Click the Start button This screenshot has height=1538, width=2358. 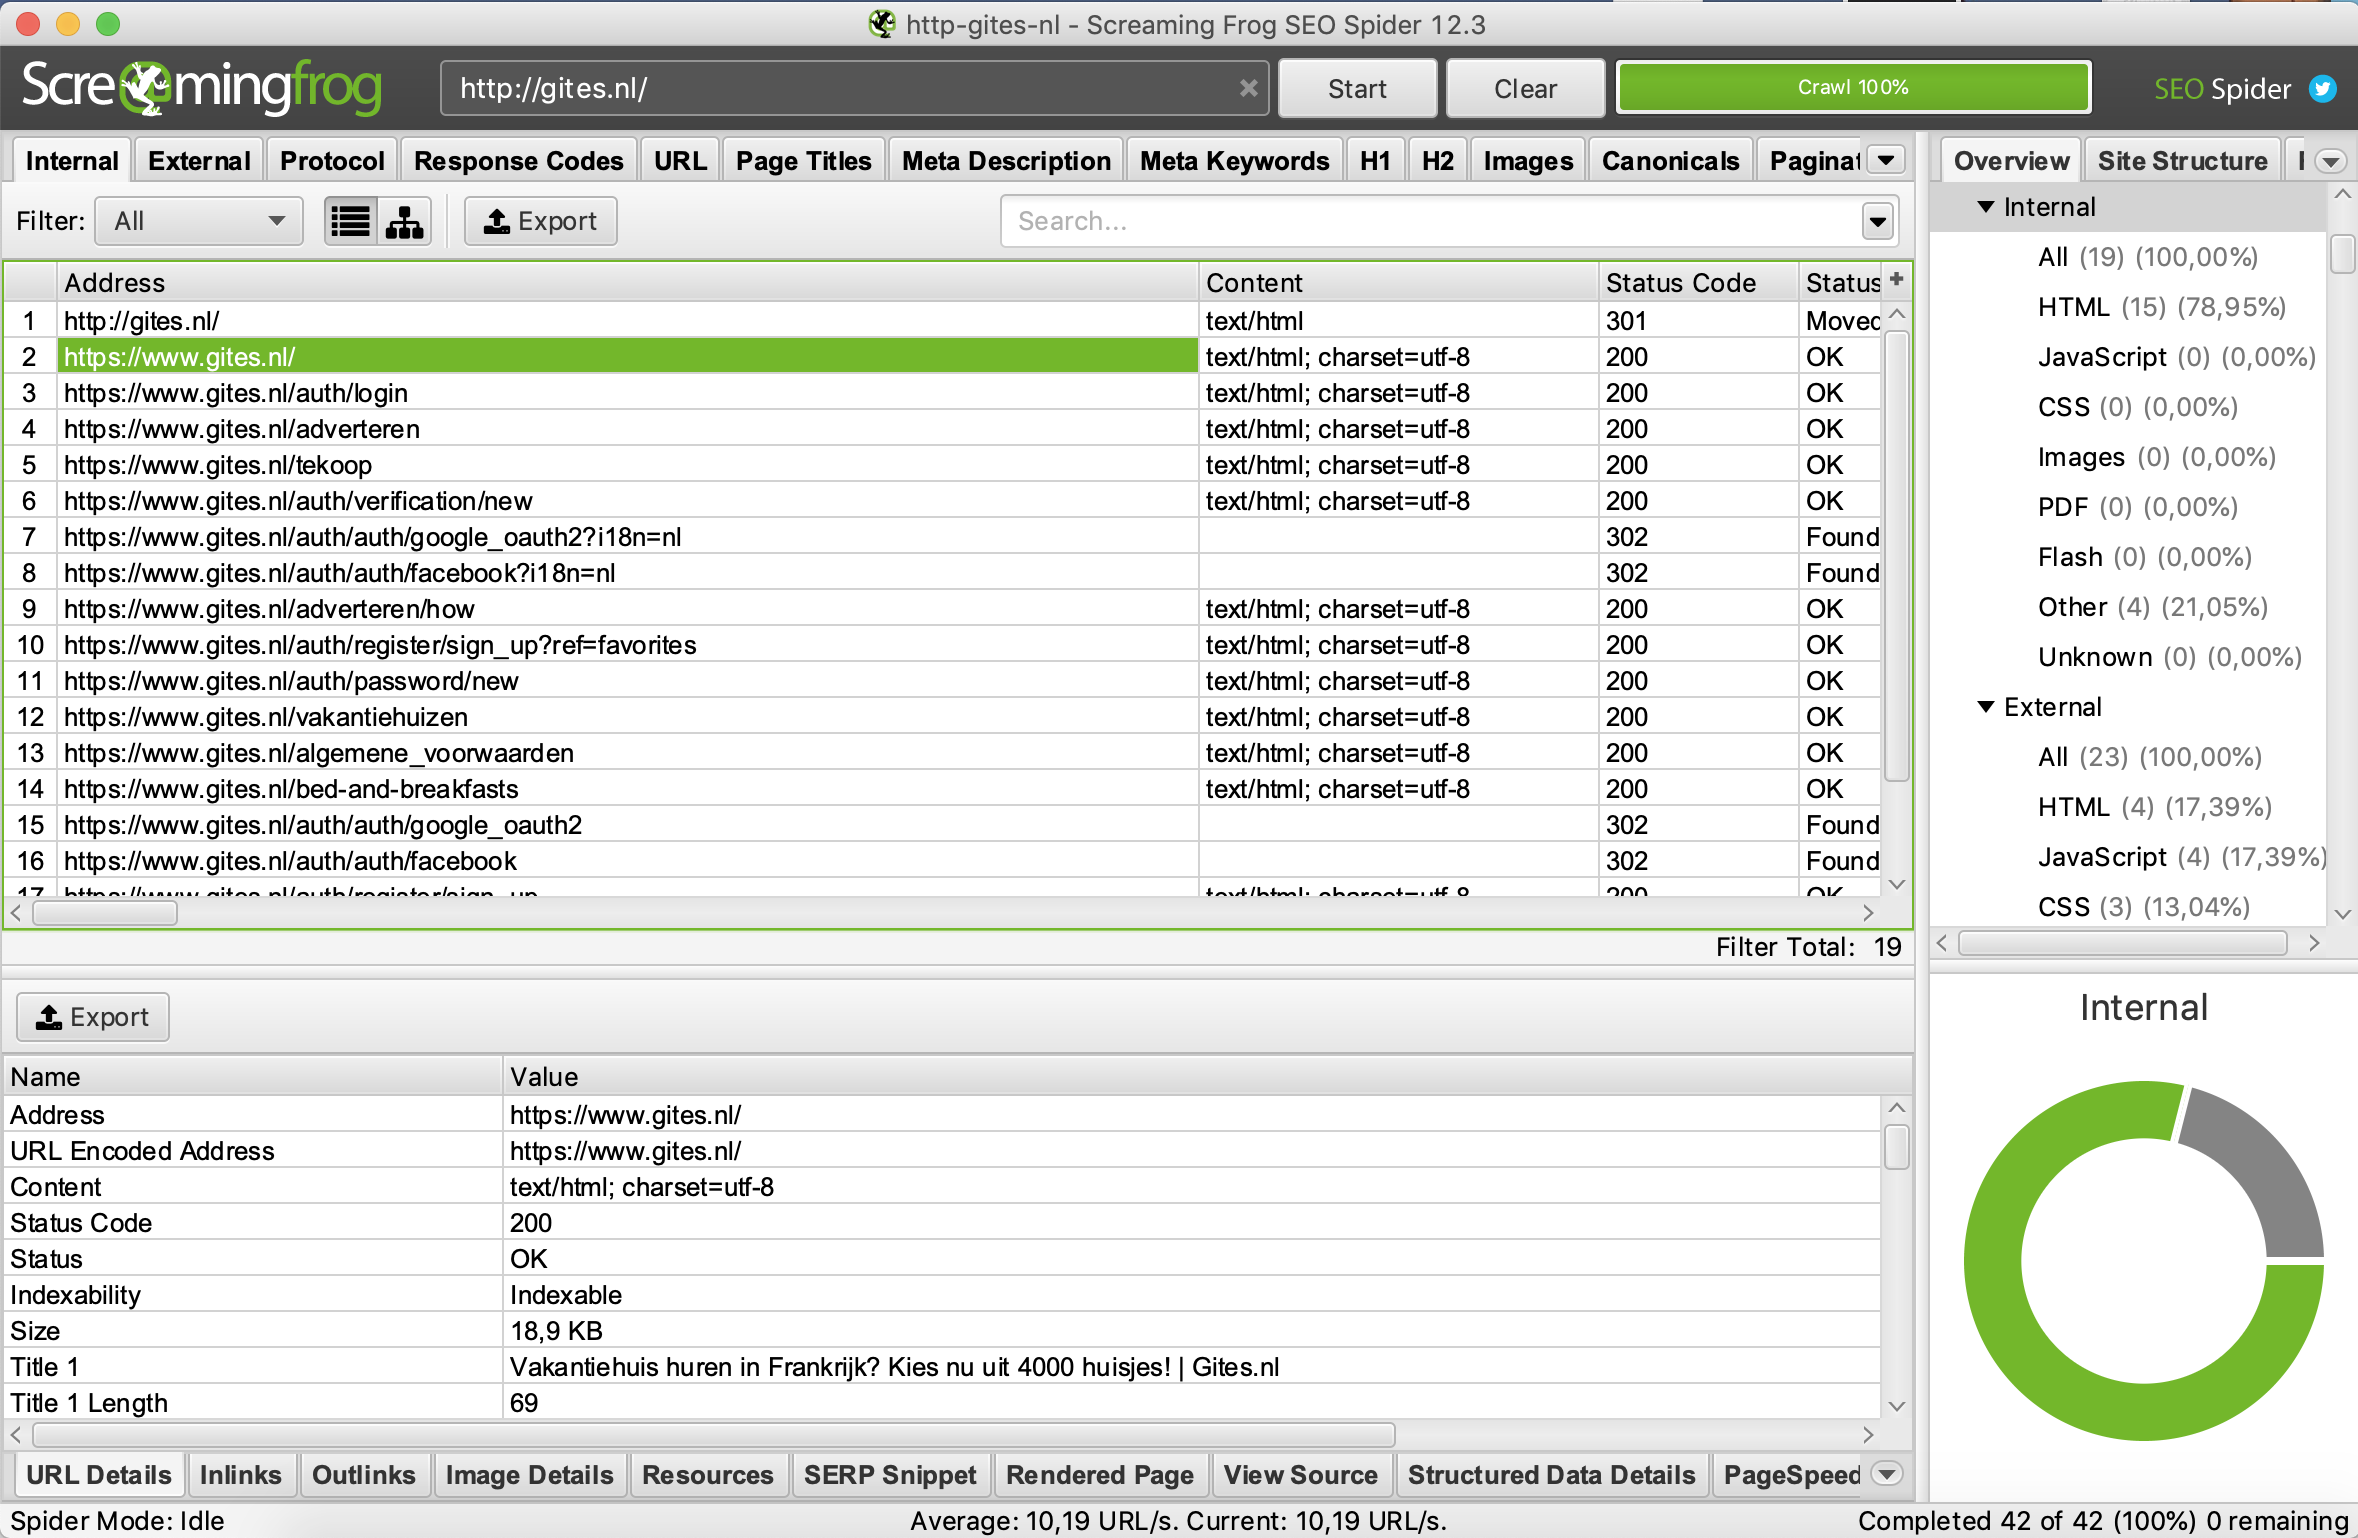[x=1357, y=89]
